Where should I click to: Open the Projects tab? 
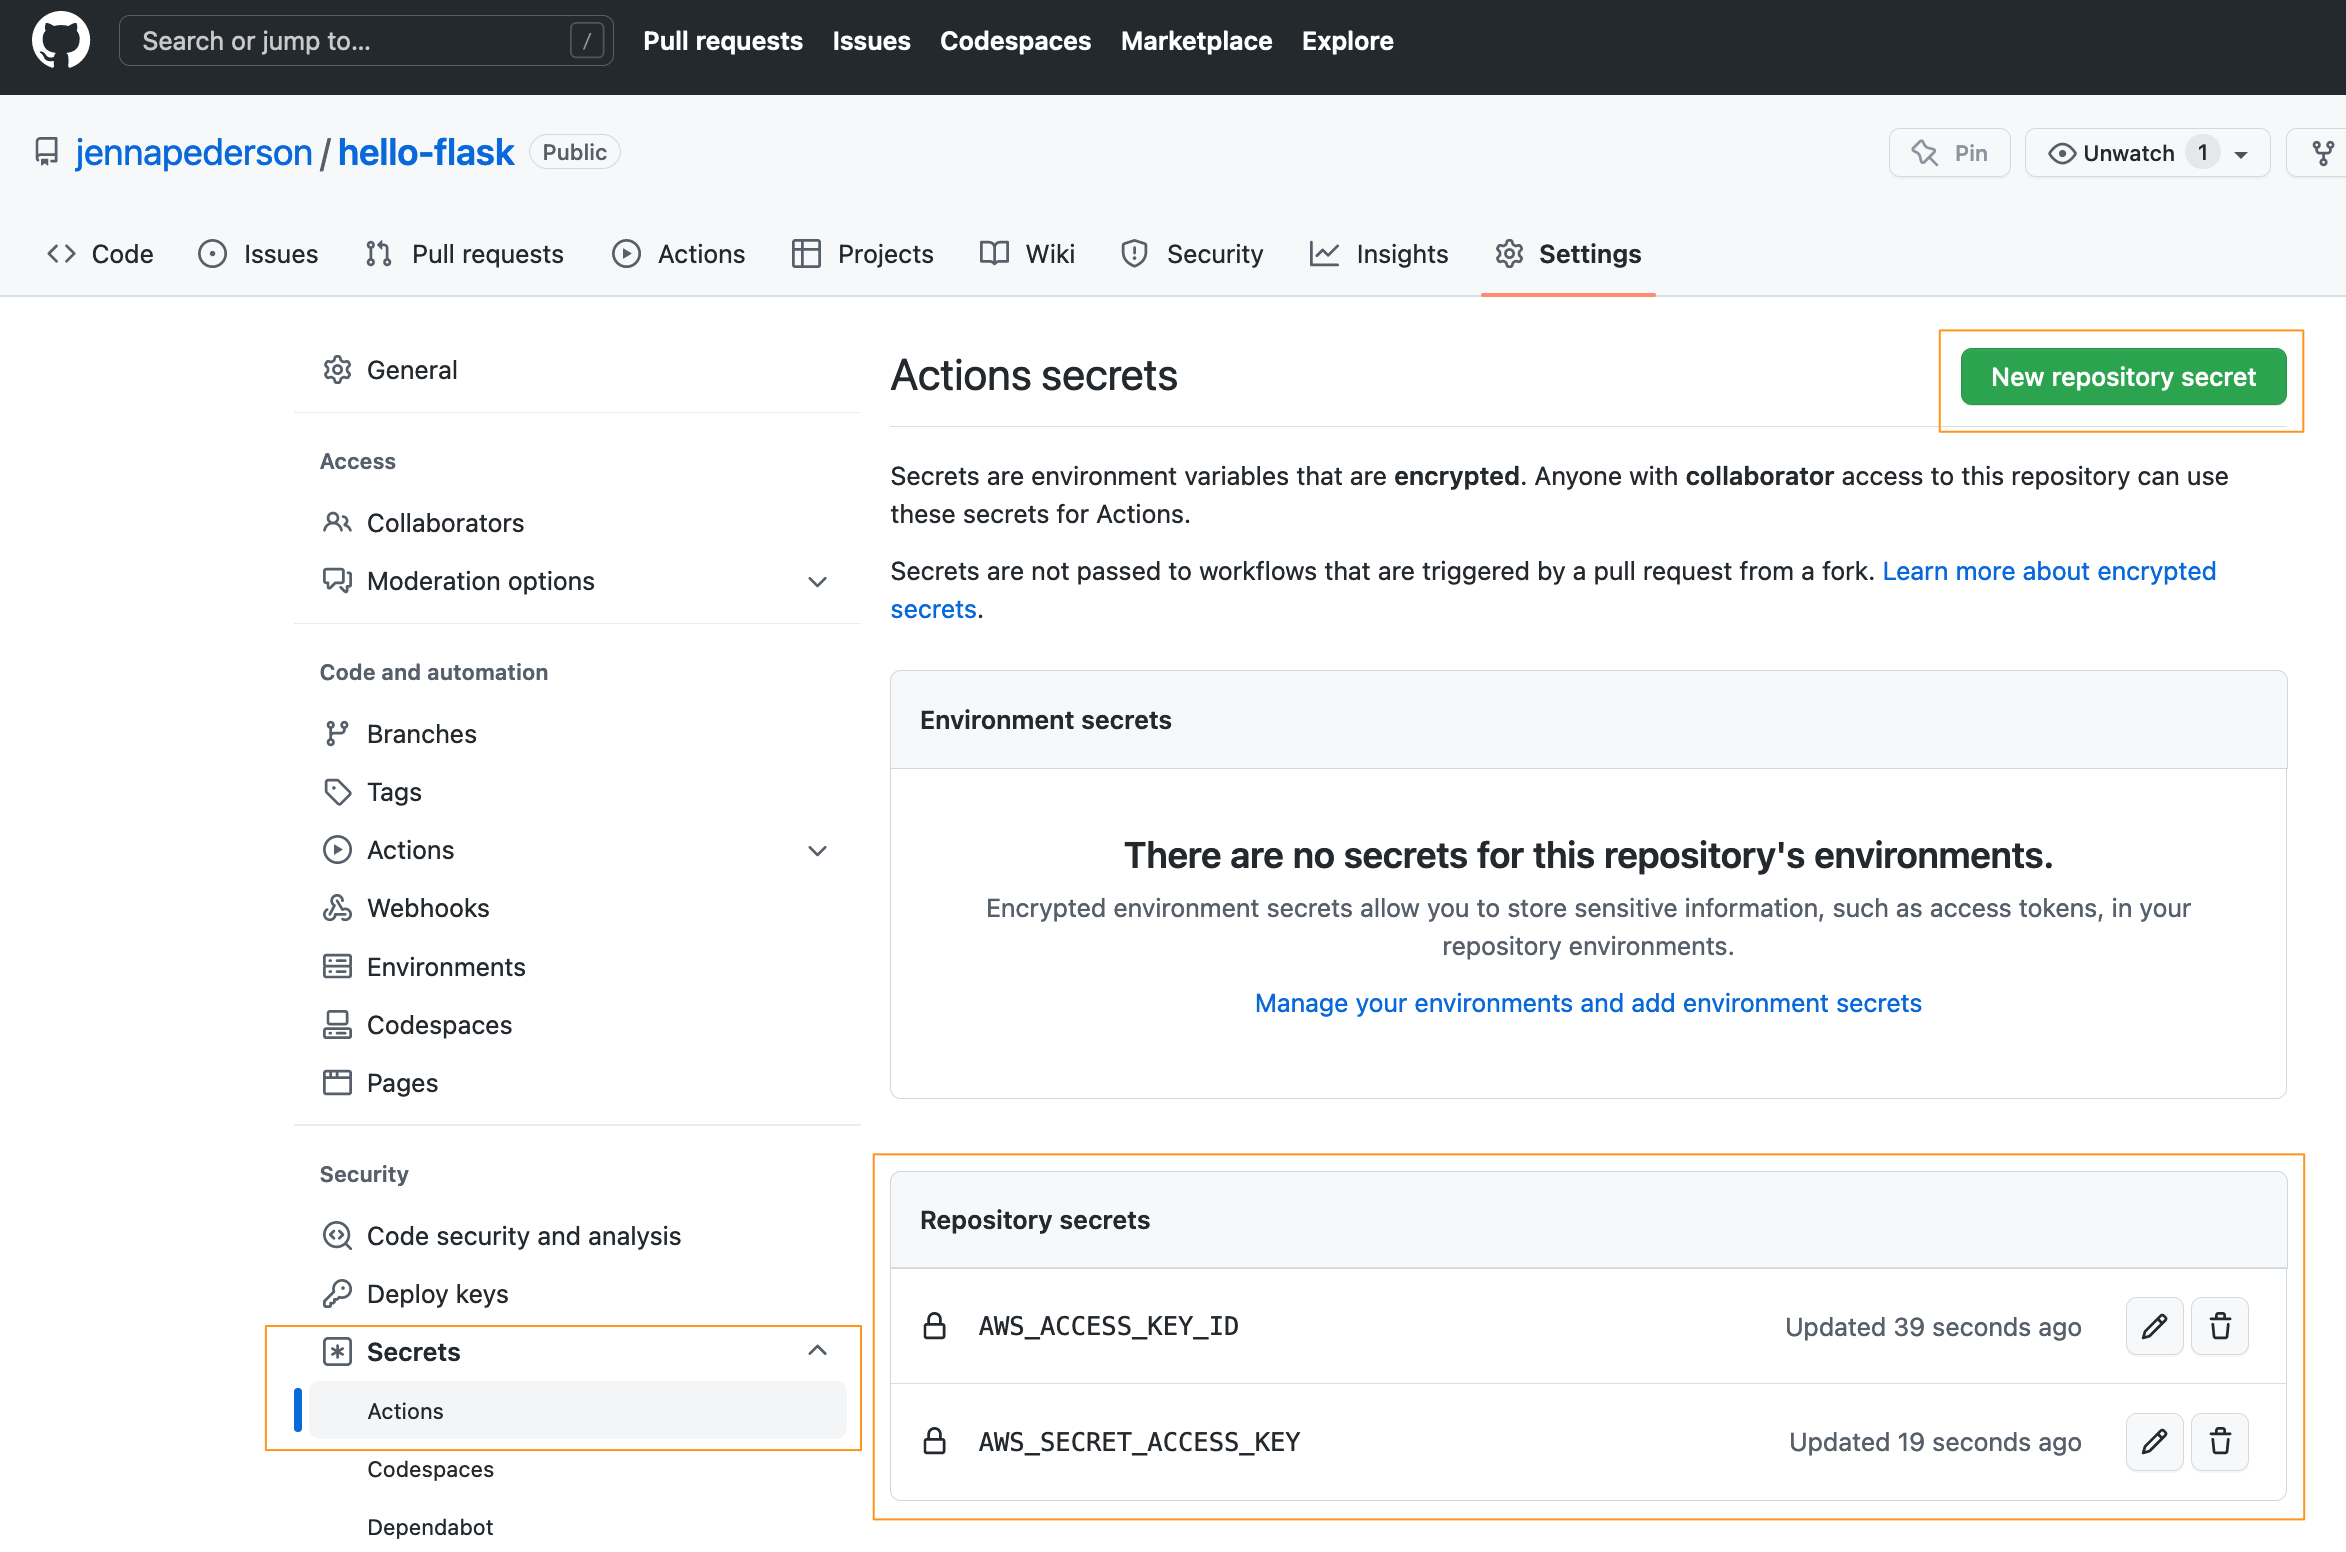coord(862,254)
